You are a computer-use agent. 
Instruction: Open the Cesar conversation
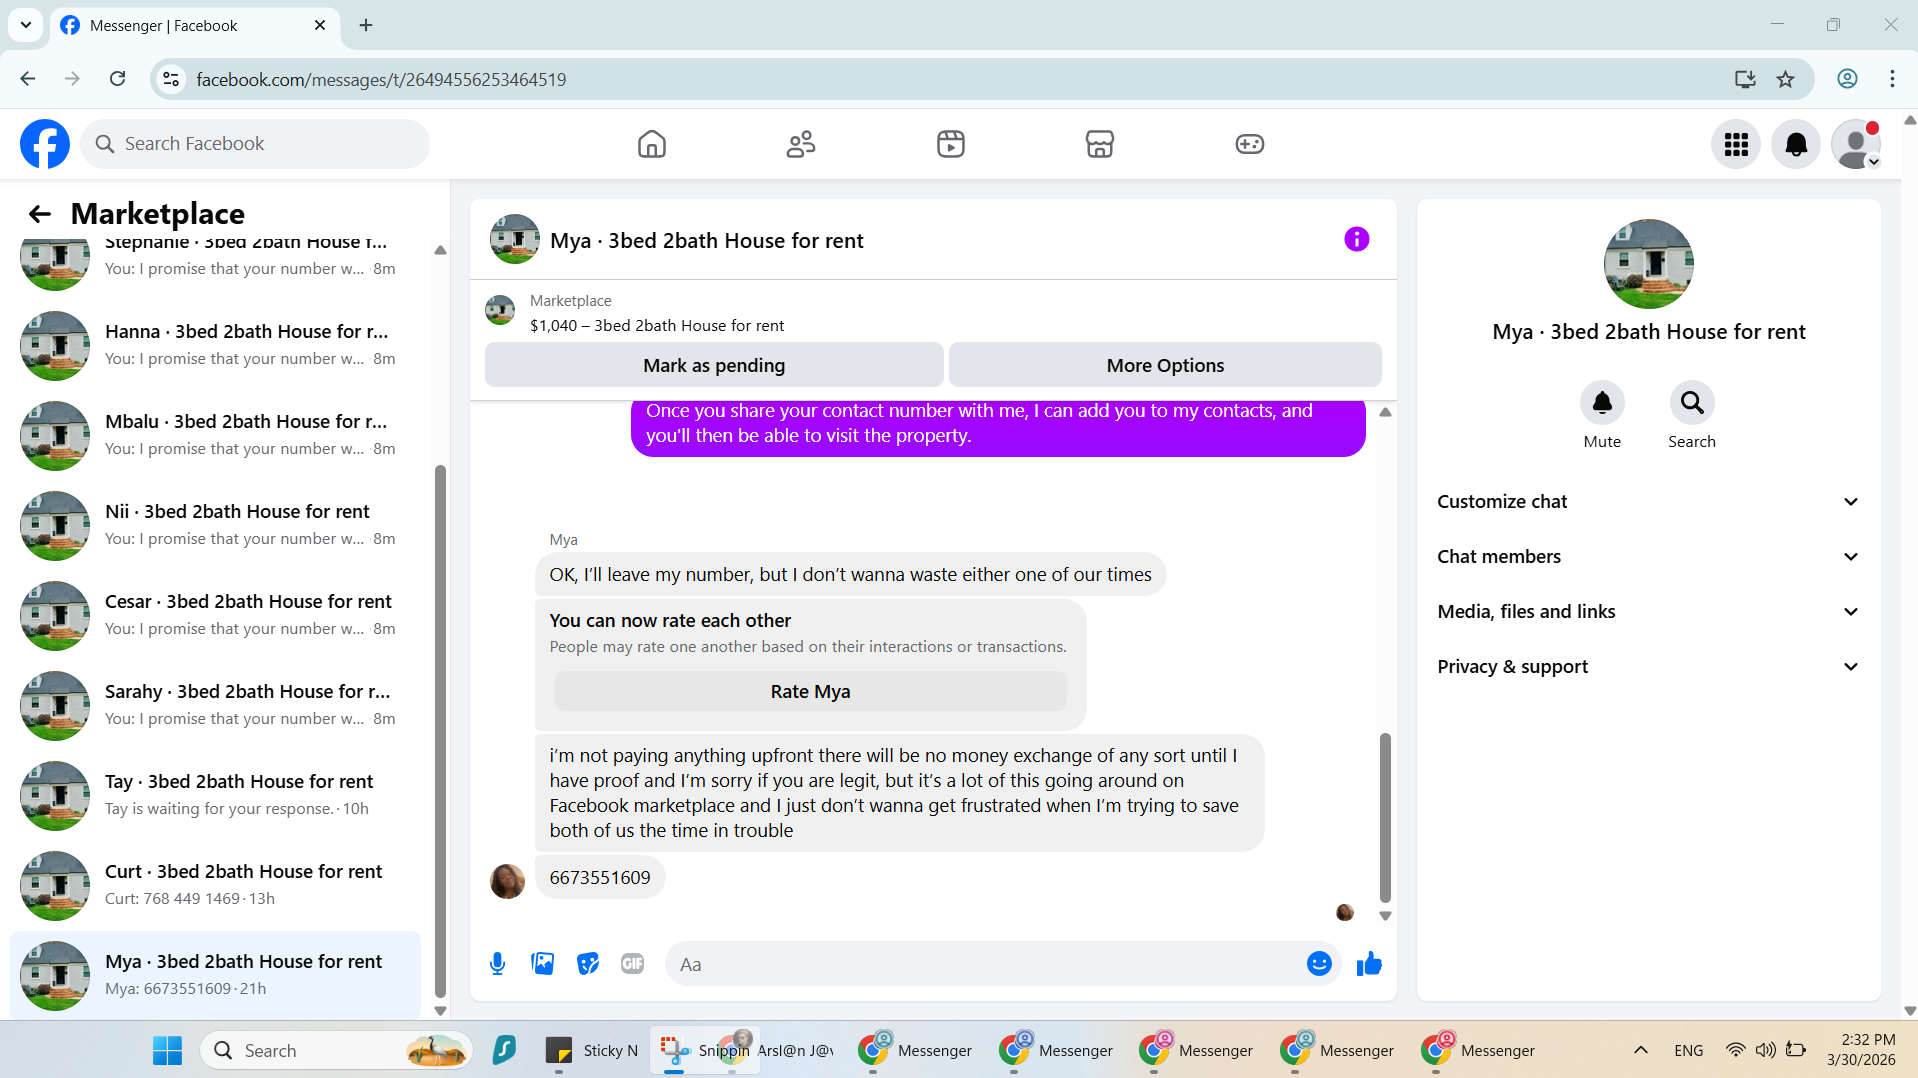pos(215,616)
